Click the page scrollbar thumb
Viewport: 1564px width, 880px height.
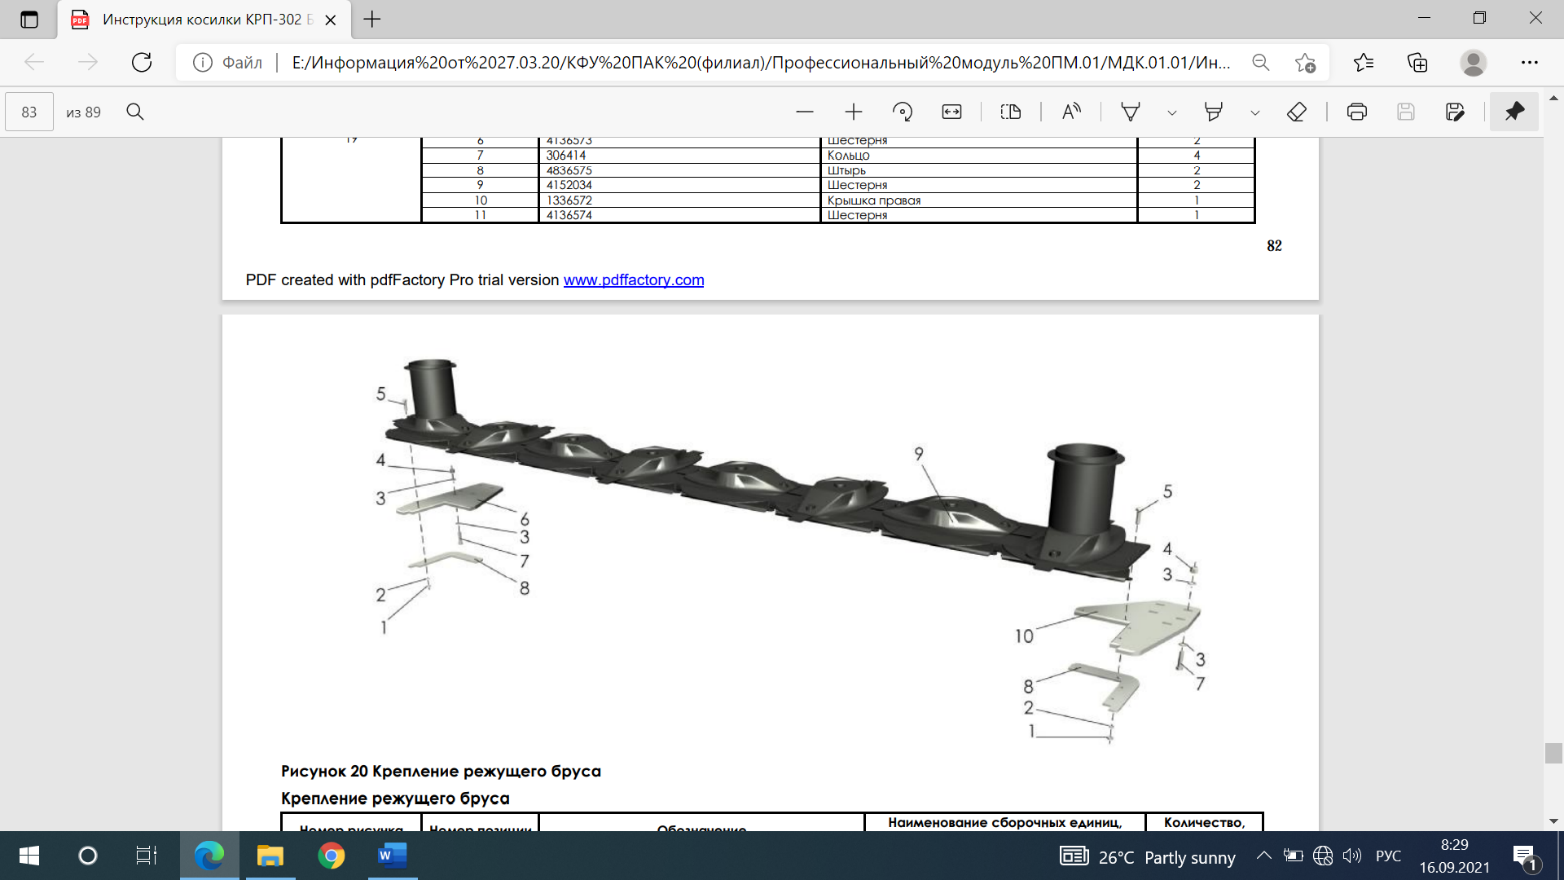[x=1553, y=753]
